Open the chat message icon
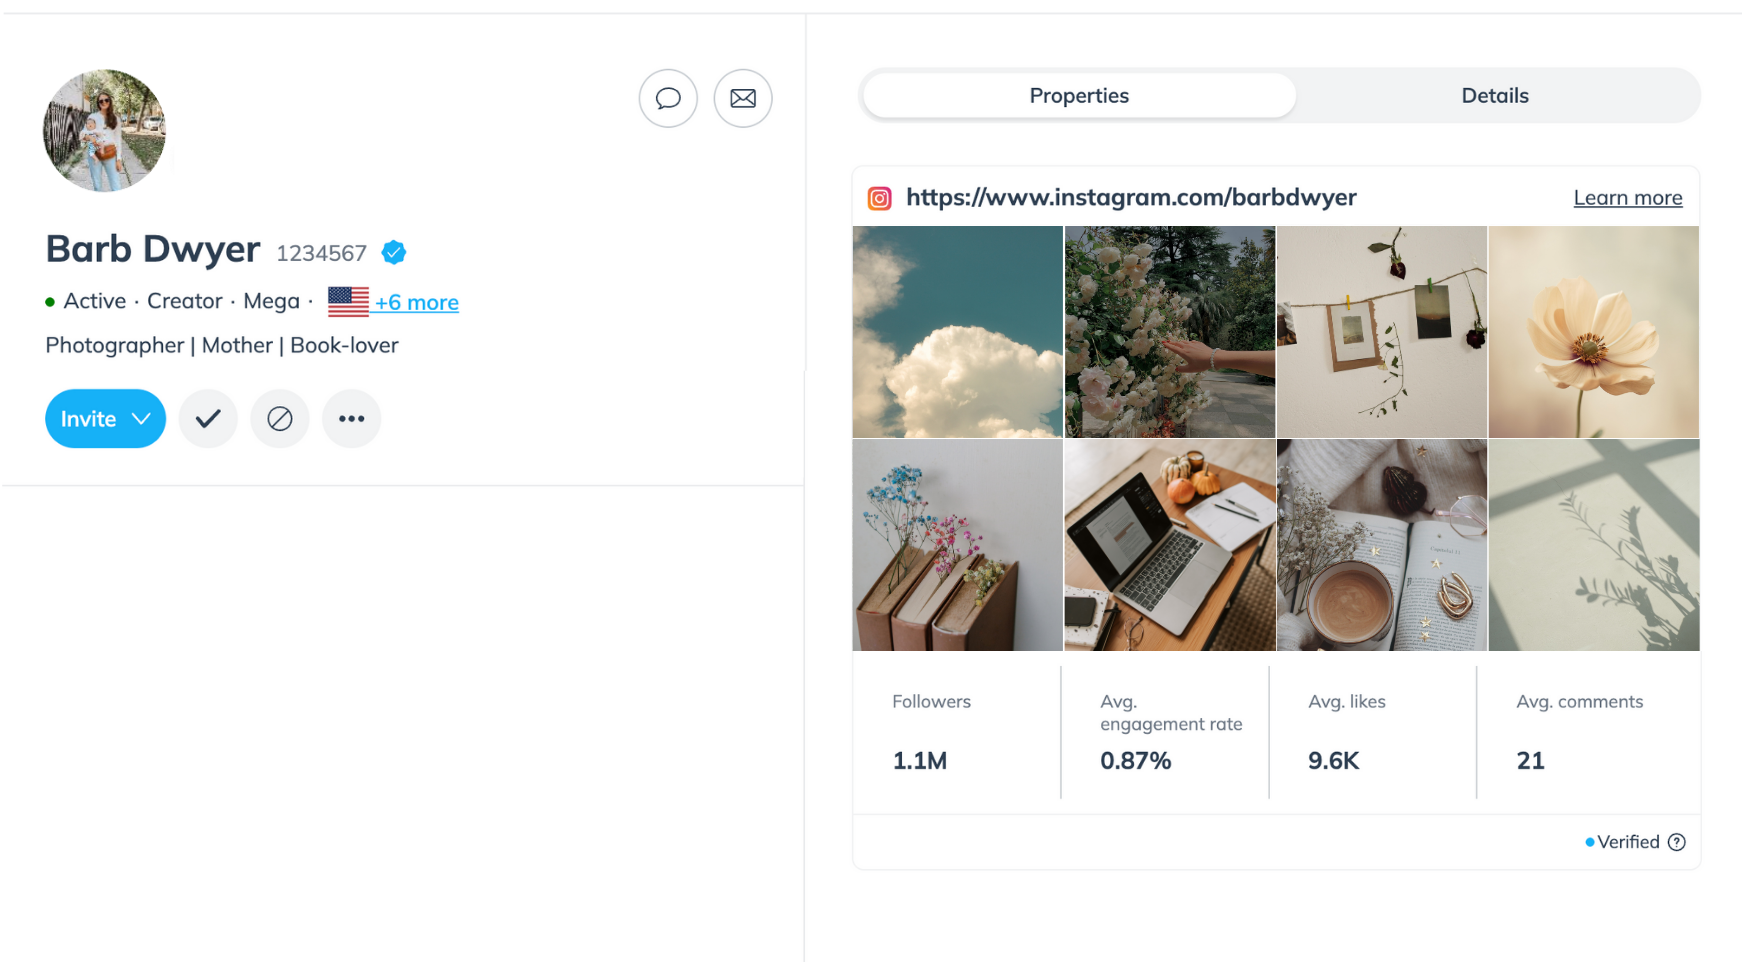This screenshot has width=1743, height=962. [x=668, y=98]
